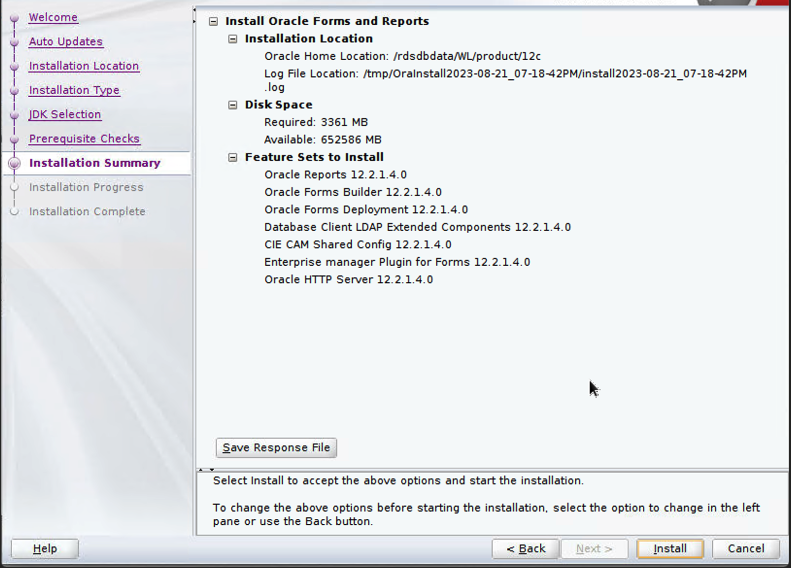Open the Installation Type step

point(74,90)
